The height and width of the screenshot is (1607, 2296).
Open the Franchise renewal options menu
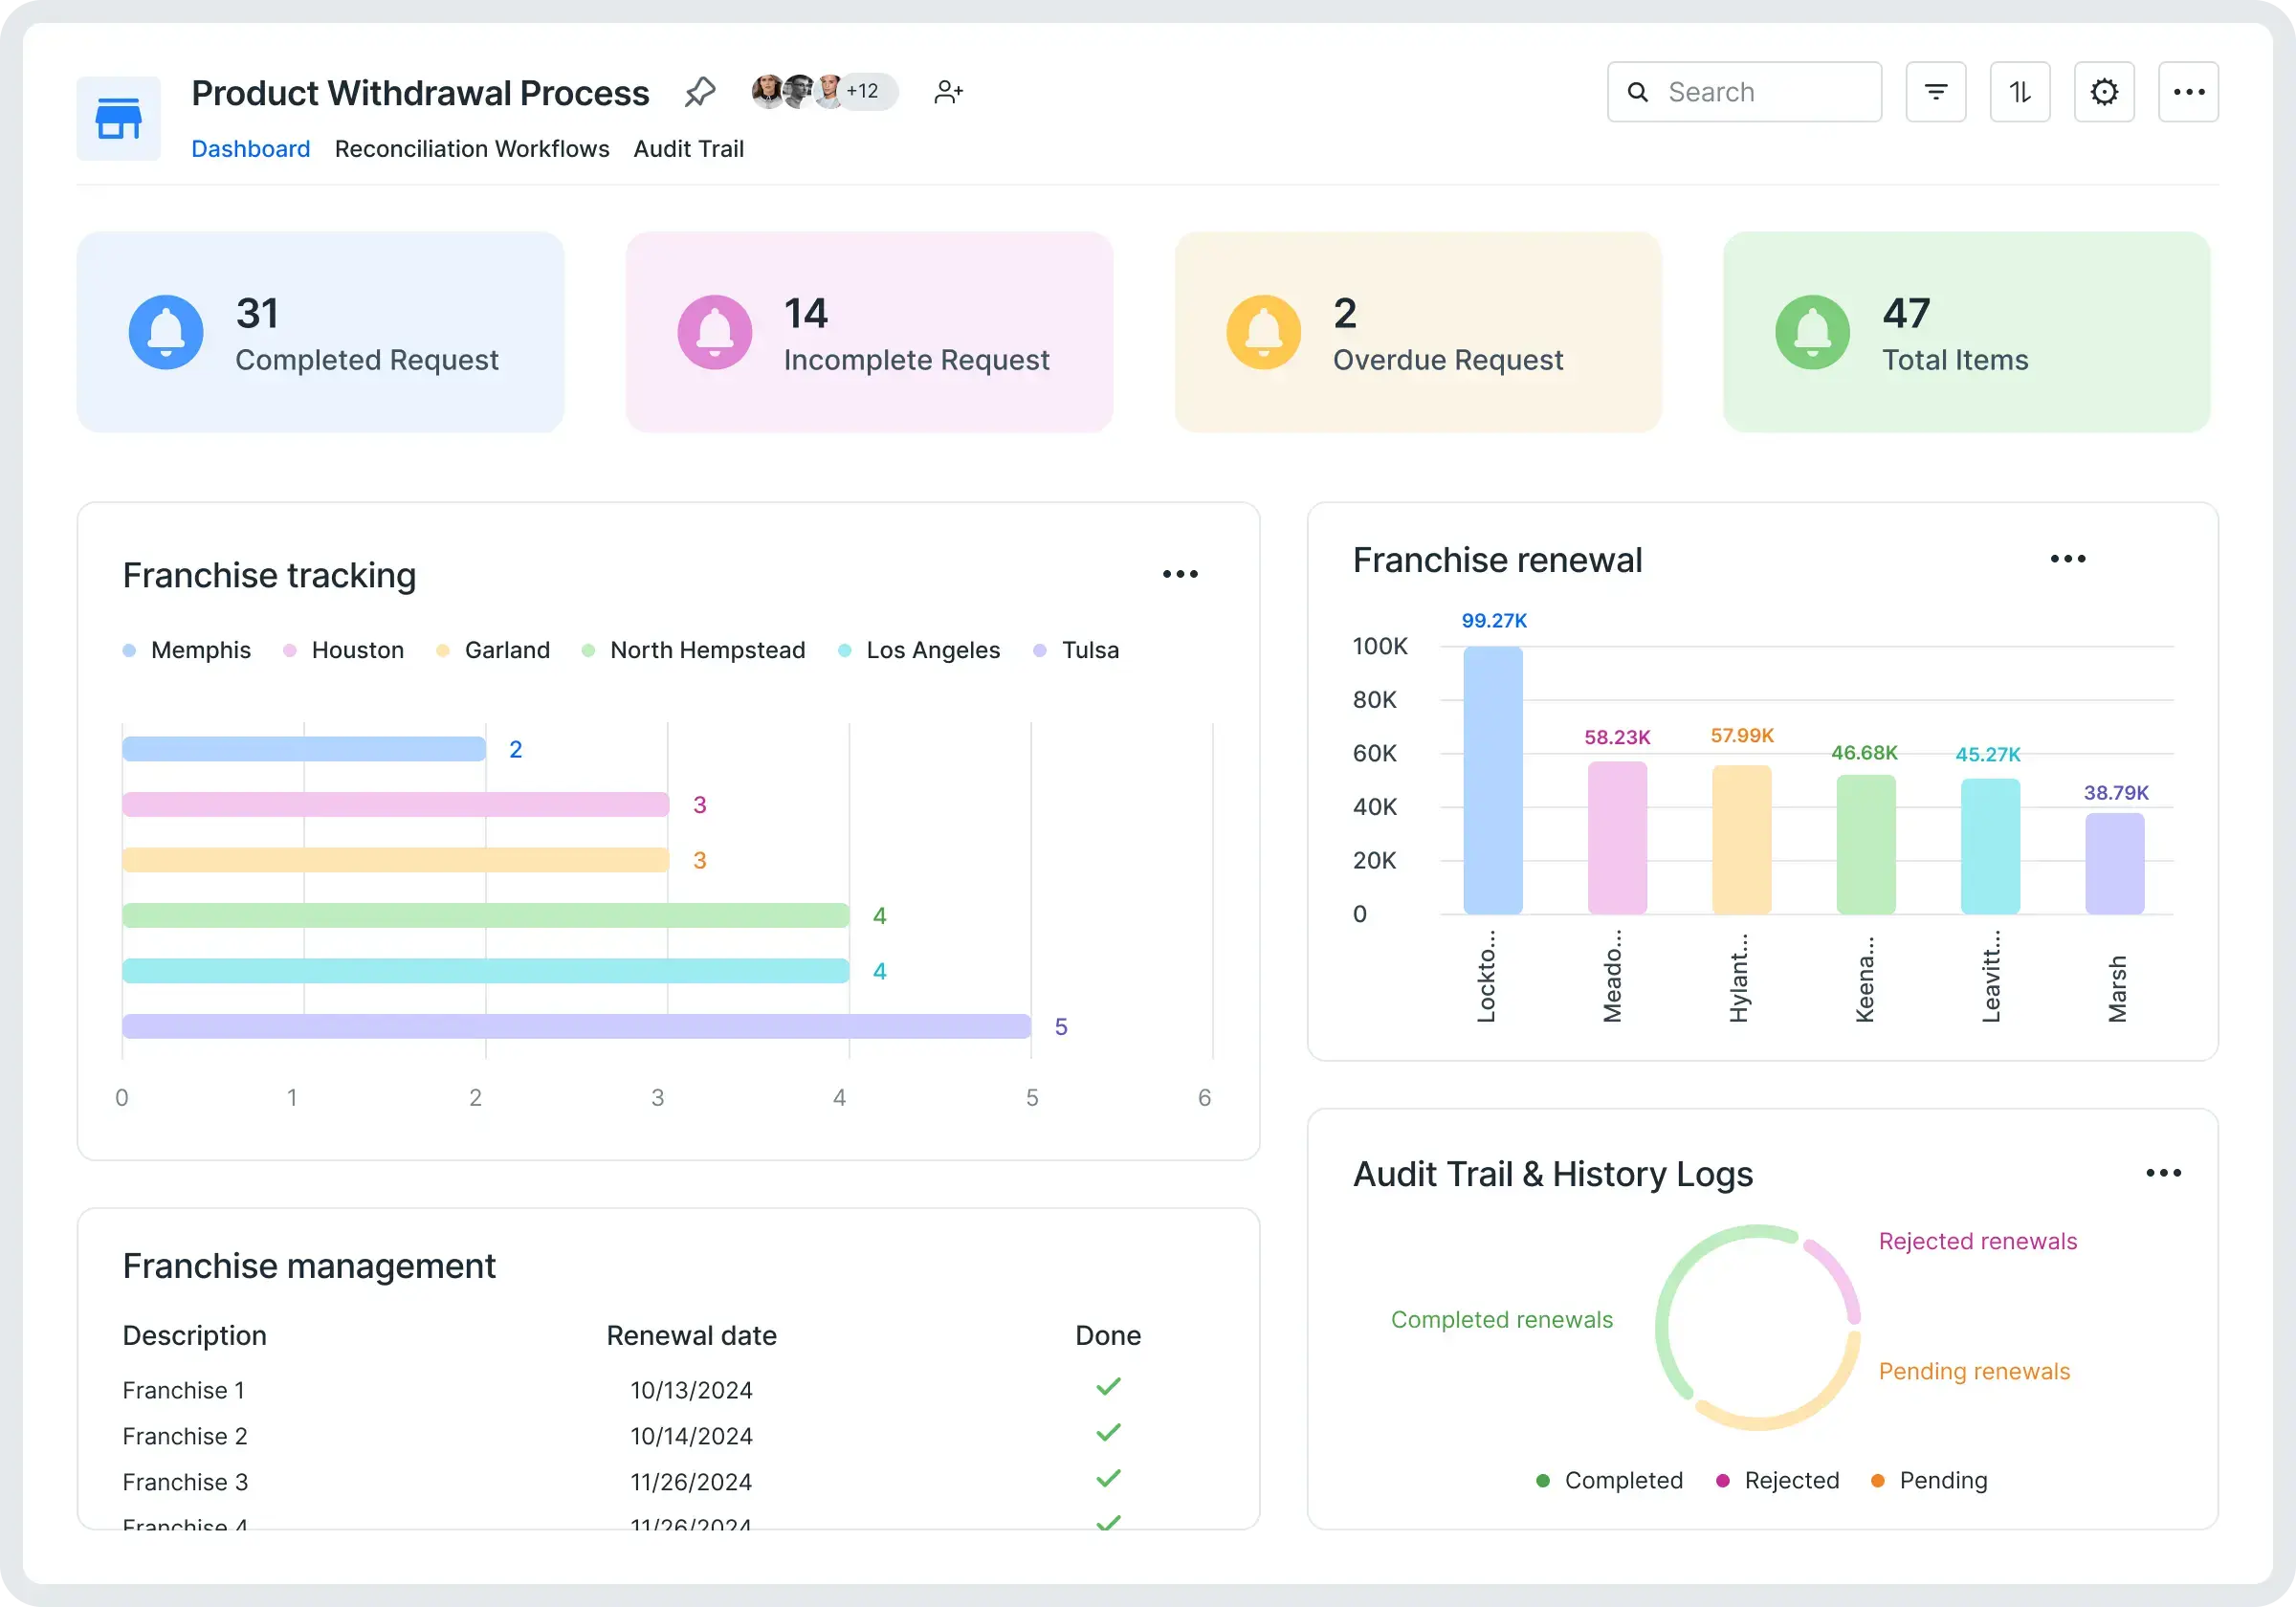[x=2067, y=559]
